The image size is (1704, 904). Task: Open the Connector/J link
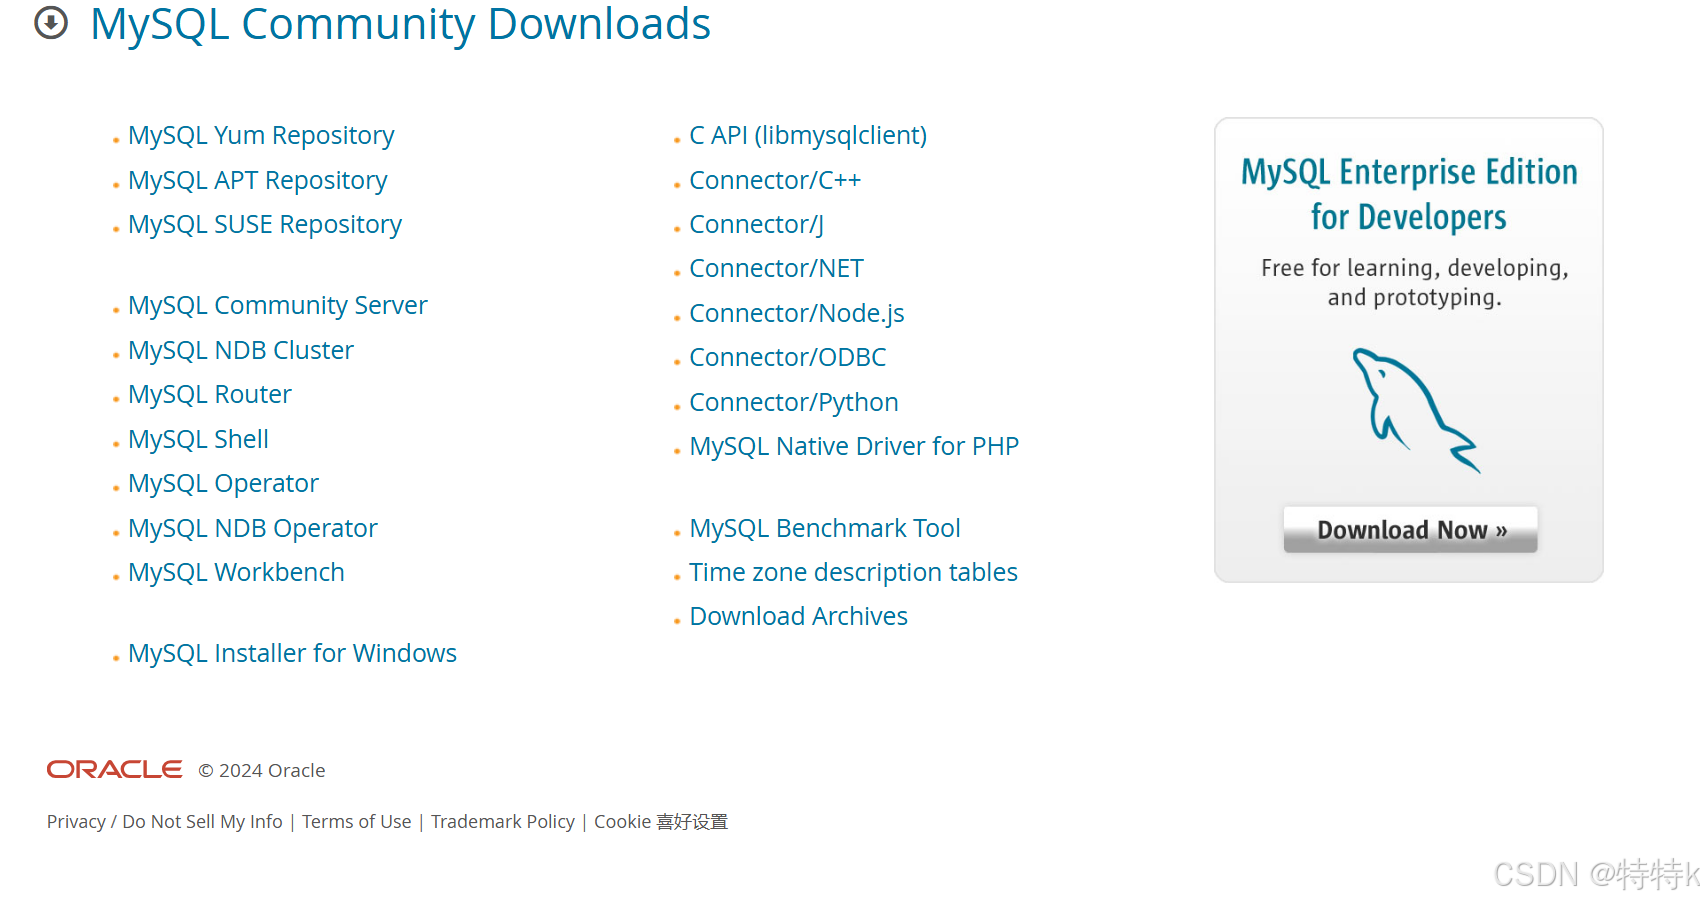coord(757,224)
